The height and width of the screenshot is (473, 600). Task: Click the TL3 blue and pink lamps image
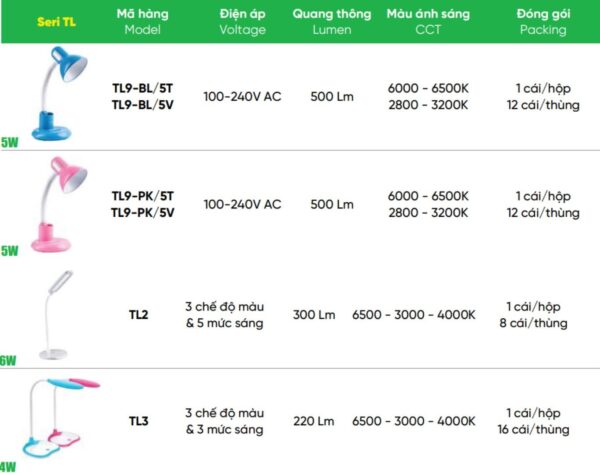pyautogui.click(x=61, y=418)
